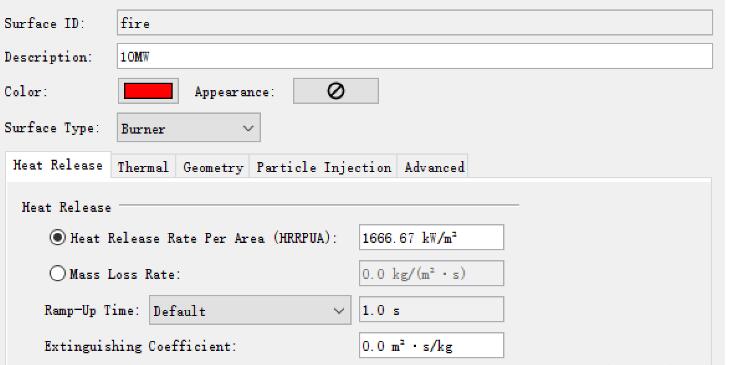Click the disabled Mass Loss Rate value field
The image size is (737, 365).
click(431, 273)
